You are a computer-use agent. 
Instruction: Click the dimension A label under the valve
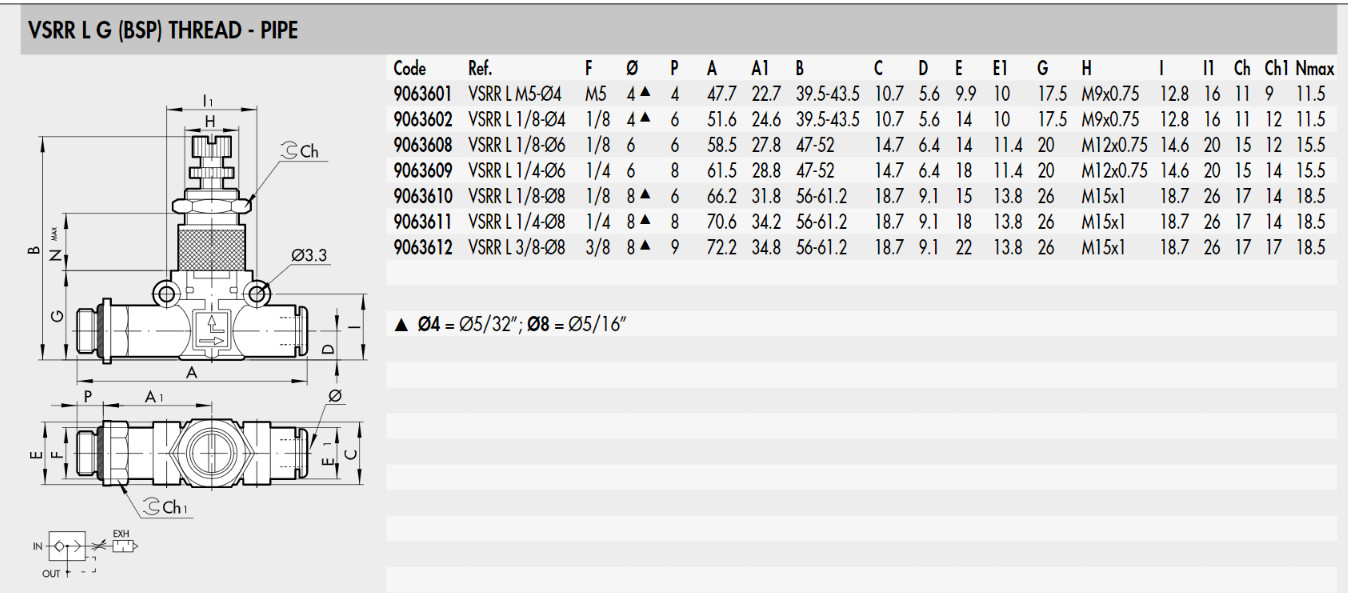191,373
